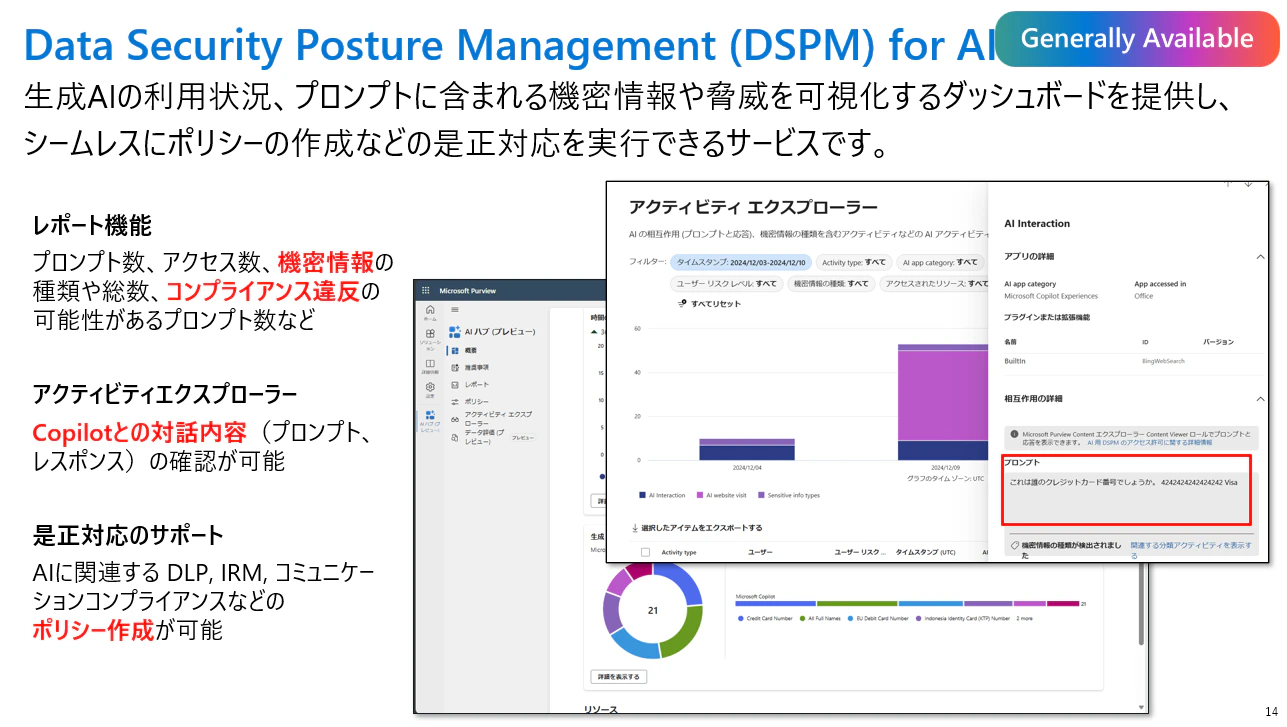Go to the previous item with the up arrow
Viewport: 1287px width, 727px height.
point(1228,183)
